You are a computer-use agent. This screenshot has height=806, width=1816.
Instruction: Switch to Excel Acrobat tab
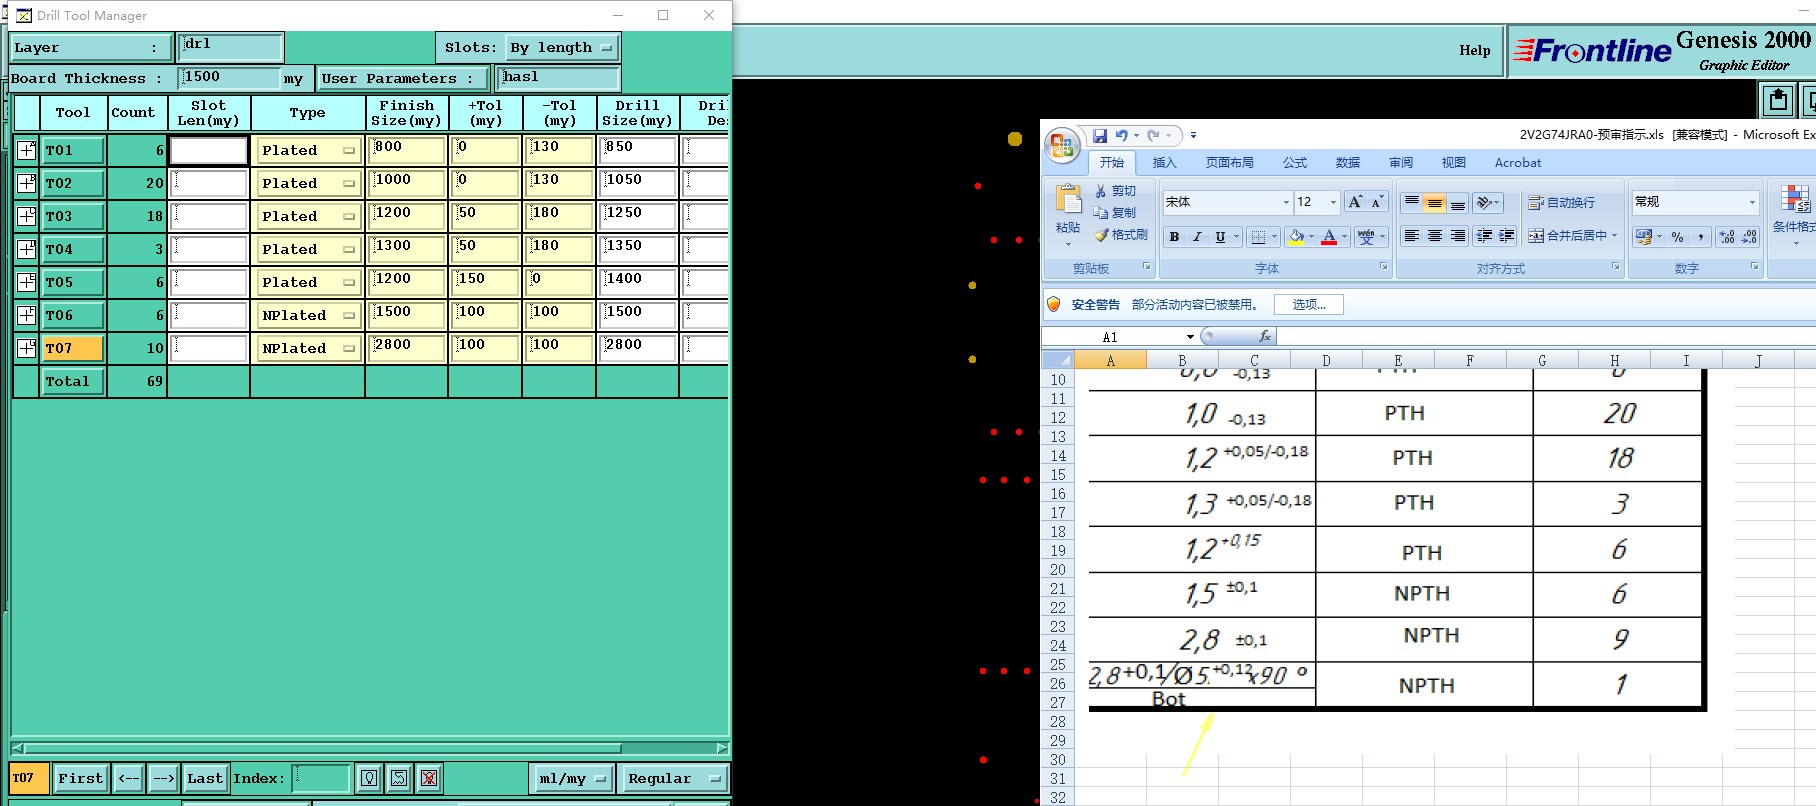click(x=1518, y=162)
